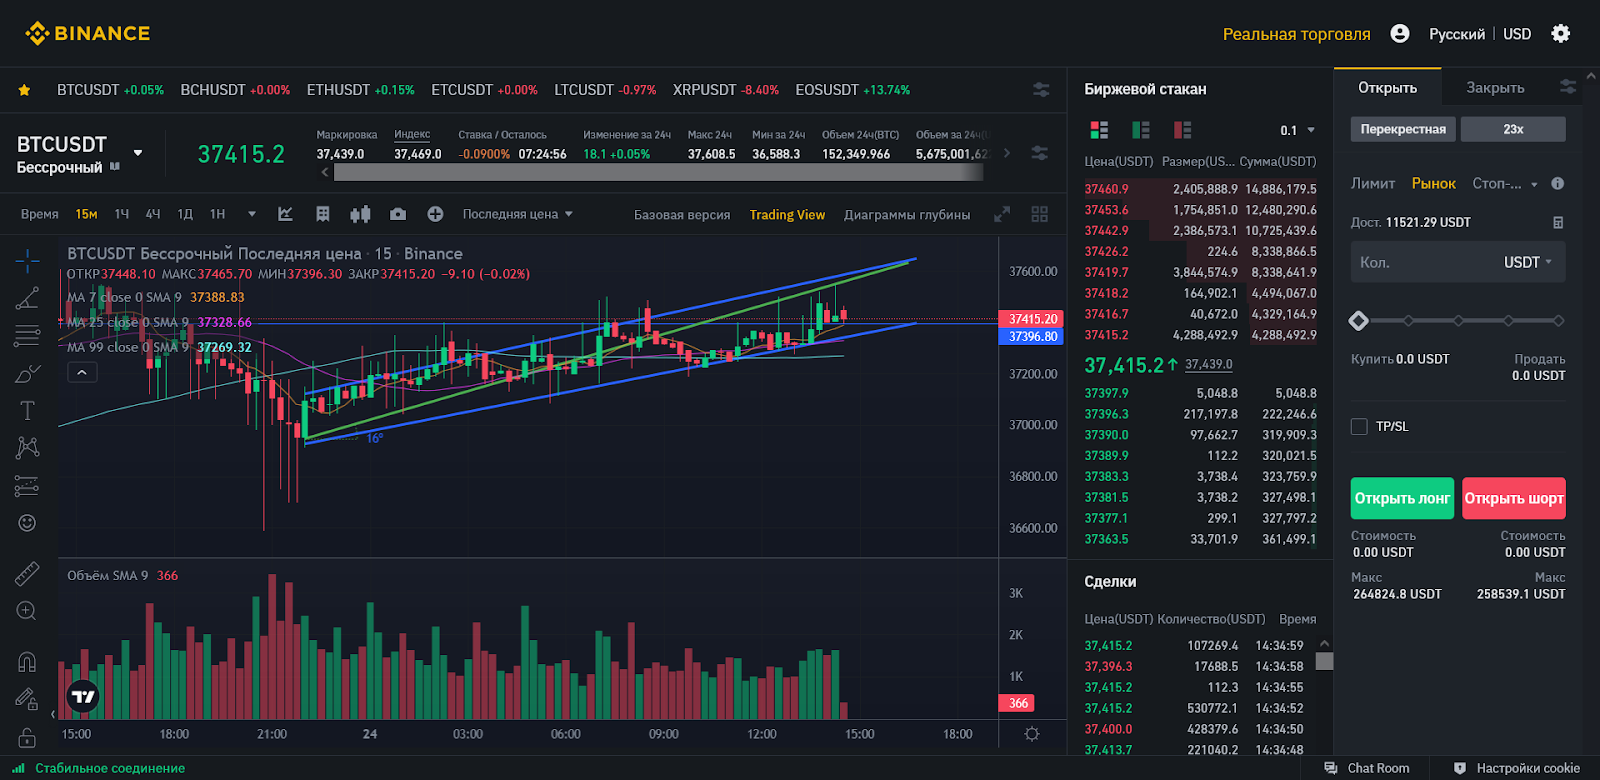Open chart indicators line icon

coord(285,214)
